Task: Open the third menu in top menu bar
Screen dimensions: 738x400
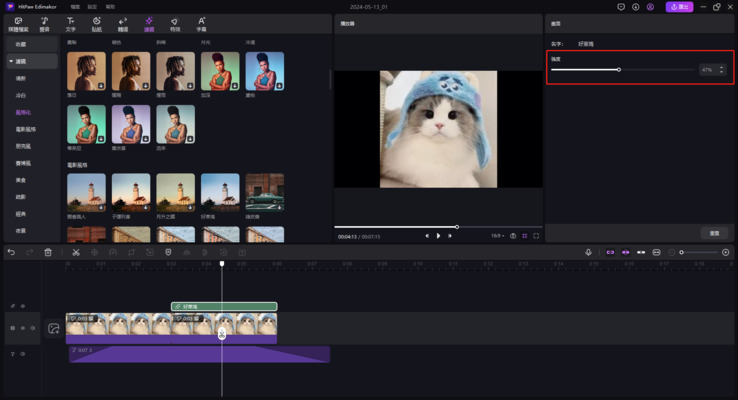Action: 110,7
